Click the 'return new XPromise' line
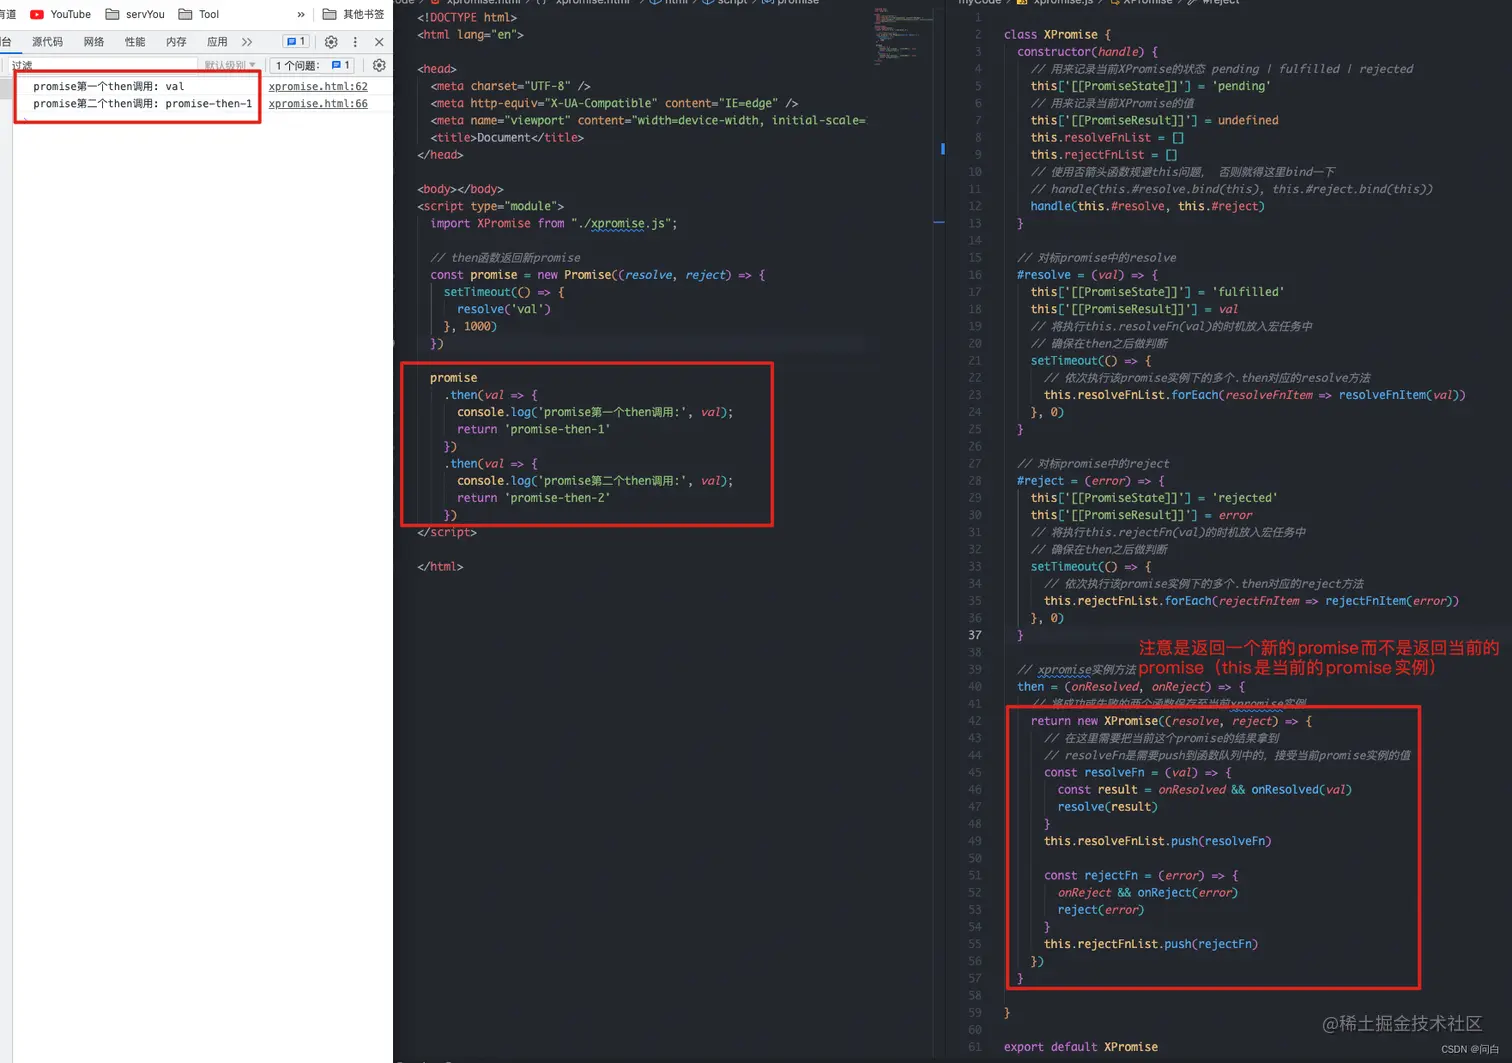Screen dimensions: 1512x1063 tap(1171, 721)
